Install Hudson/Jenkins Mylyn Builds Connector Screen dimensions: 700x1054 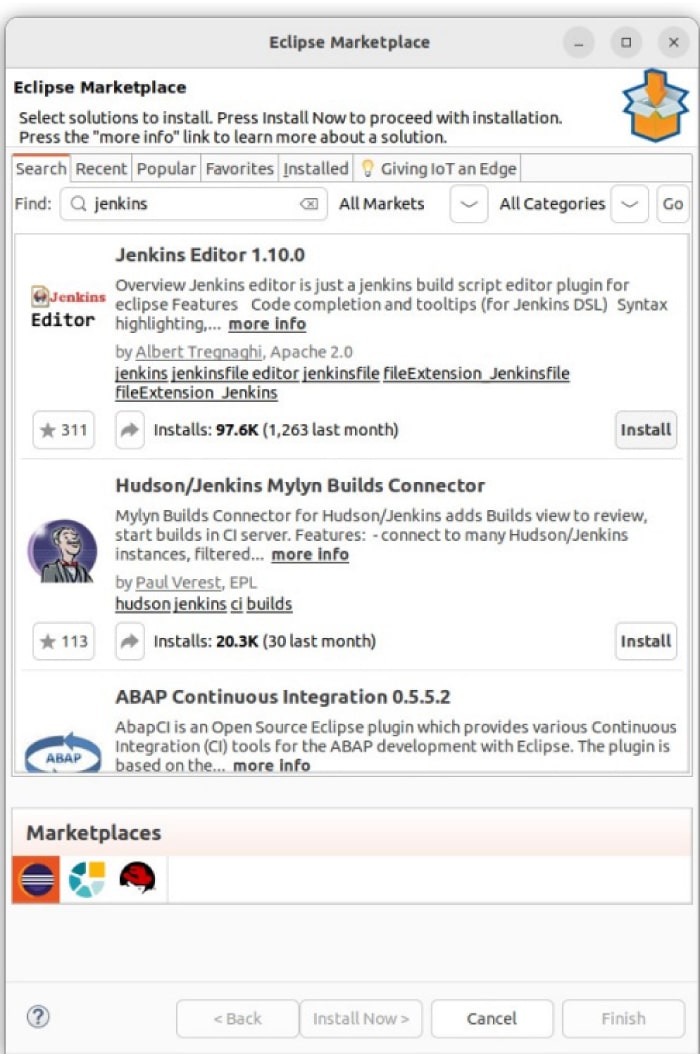tap(646, 641)
